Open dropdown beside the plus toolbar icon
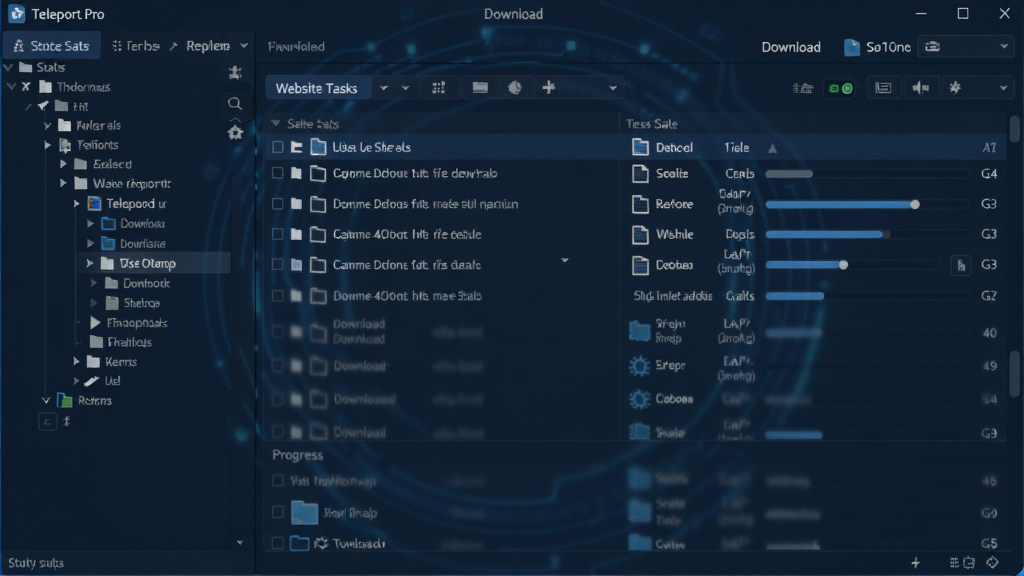Viewport: 1024px width, 576px height. [613, 88]
